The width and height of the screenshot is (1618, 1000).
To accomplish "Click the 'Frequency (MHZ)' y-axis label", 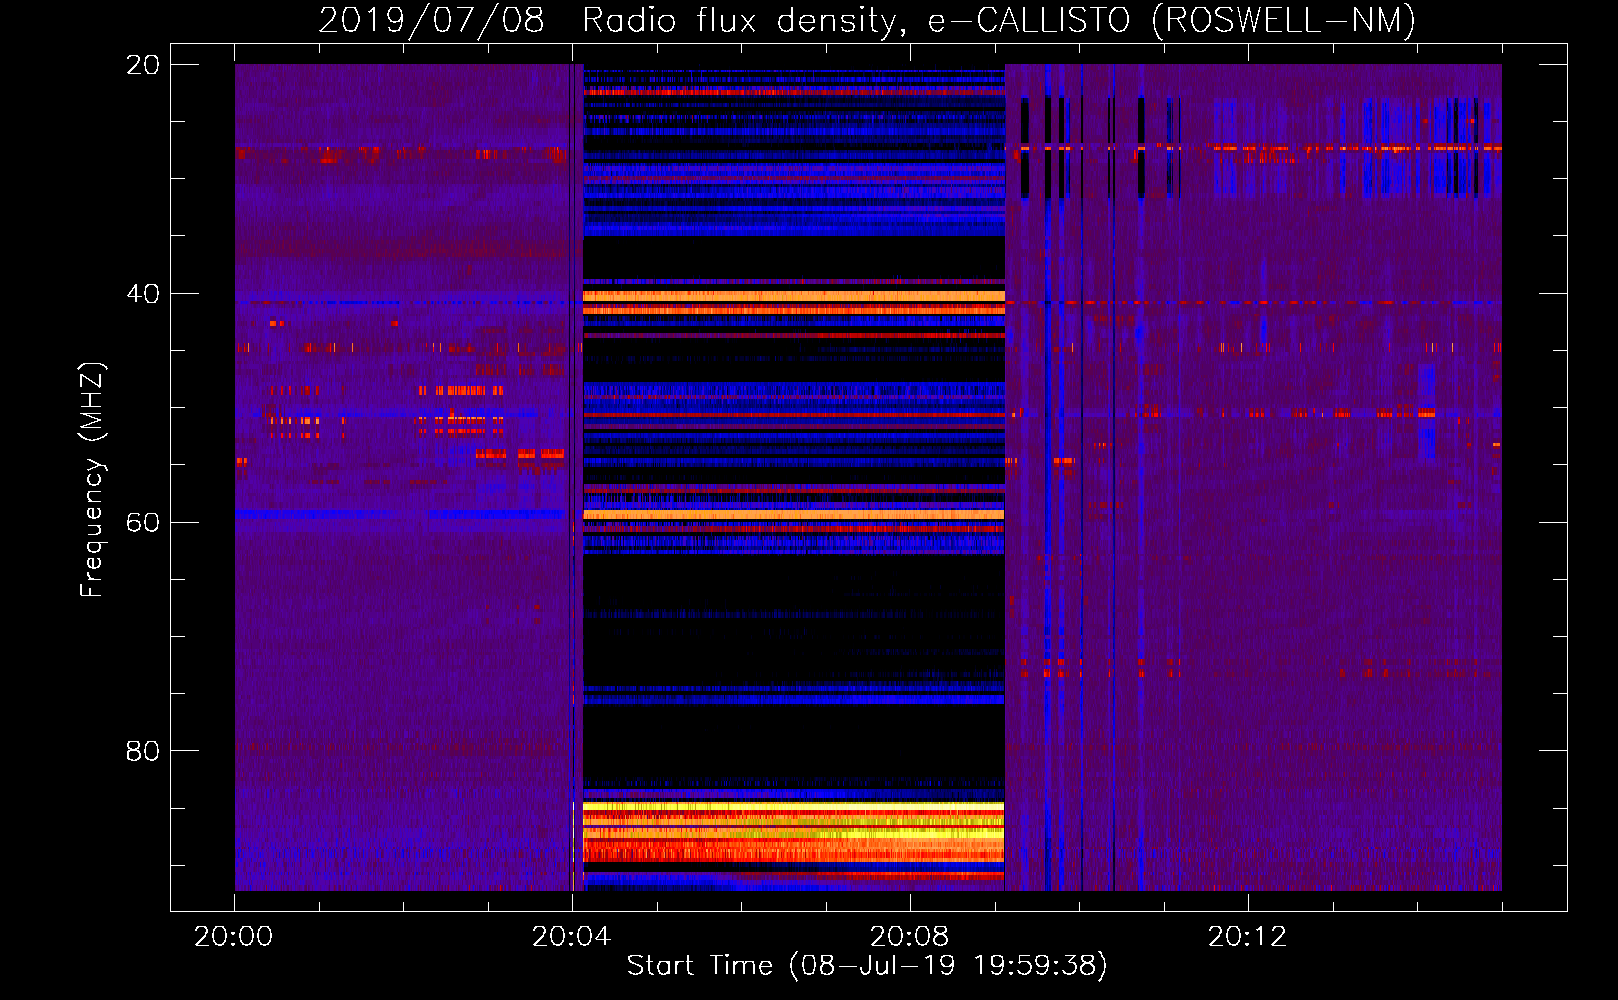I will point(91,480).
